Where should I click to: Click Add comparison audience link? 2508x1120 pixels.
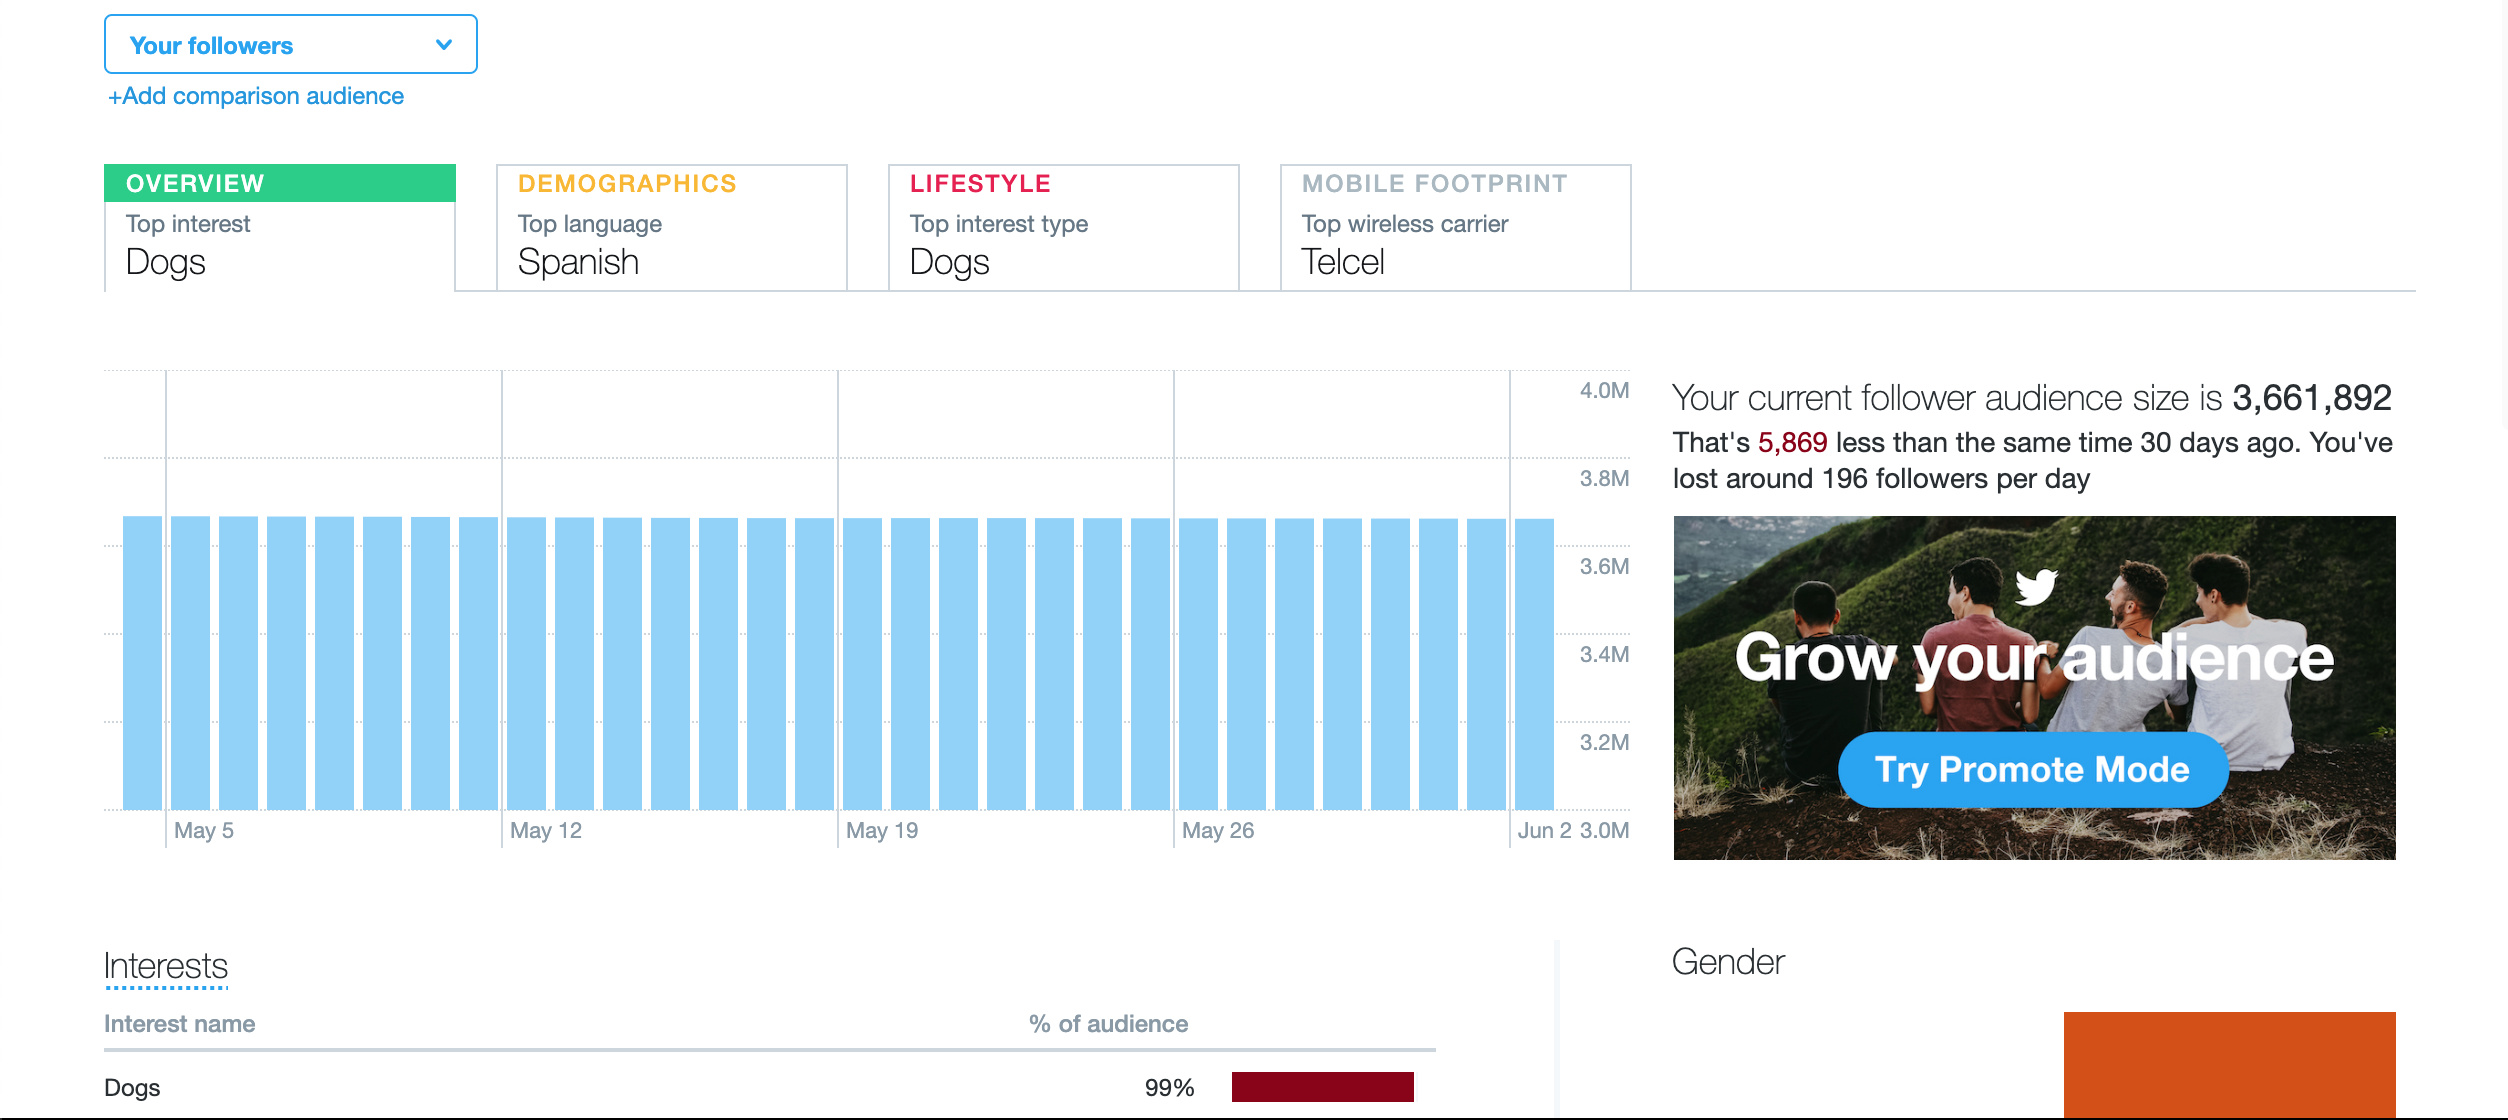coord(256,96)
